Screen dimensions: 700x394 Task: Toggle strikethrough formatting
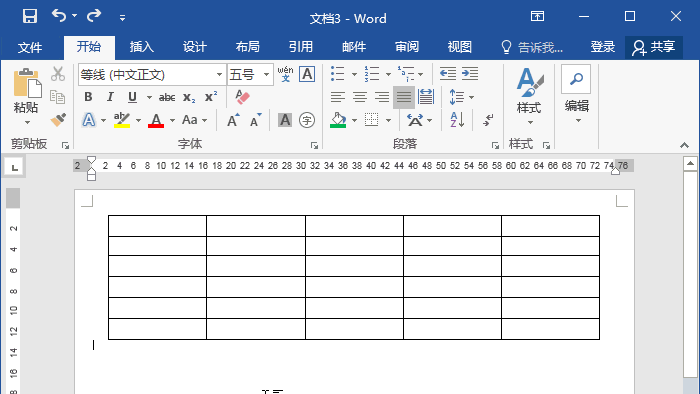click(x=167, y=97)
